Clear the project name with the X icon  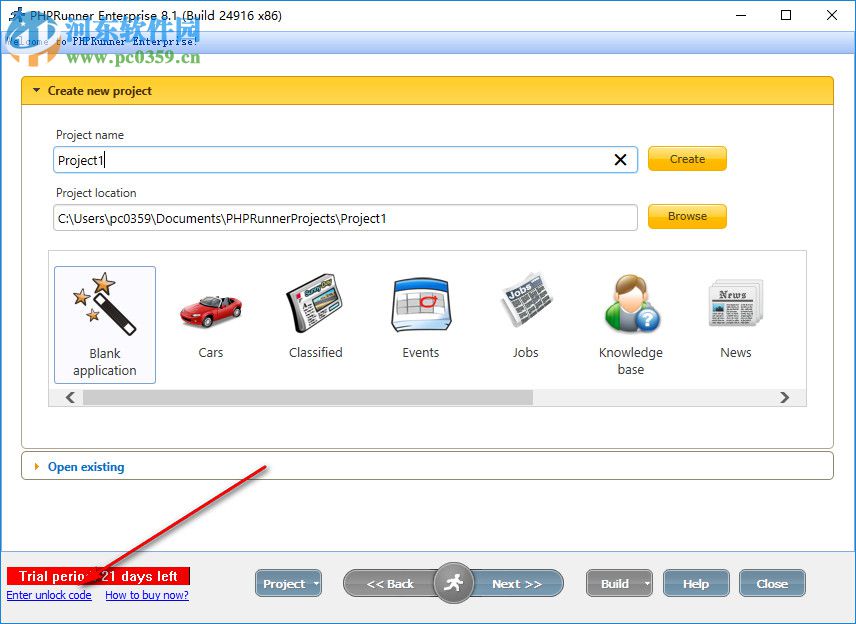point(620,159)
